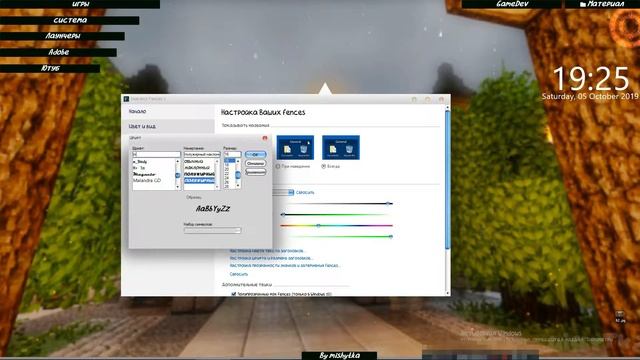Select the Всегда radio button

coord(324,167)
